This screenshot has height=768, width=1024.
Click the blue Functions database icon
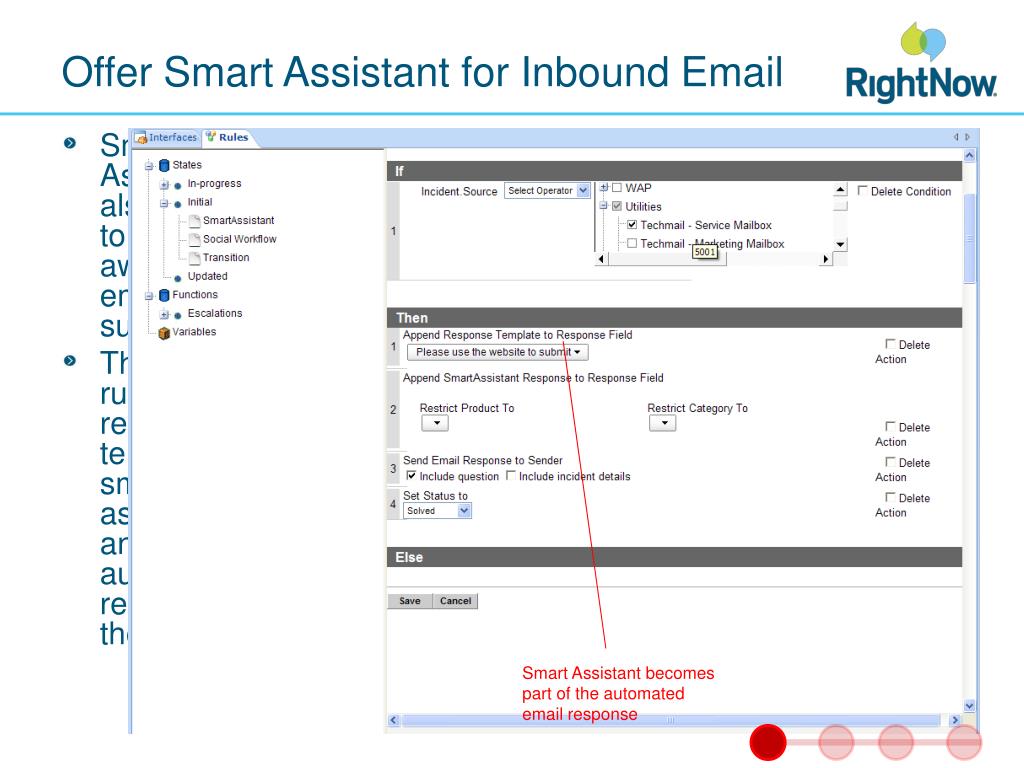164,295
